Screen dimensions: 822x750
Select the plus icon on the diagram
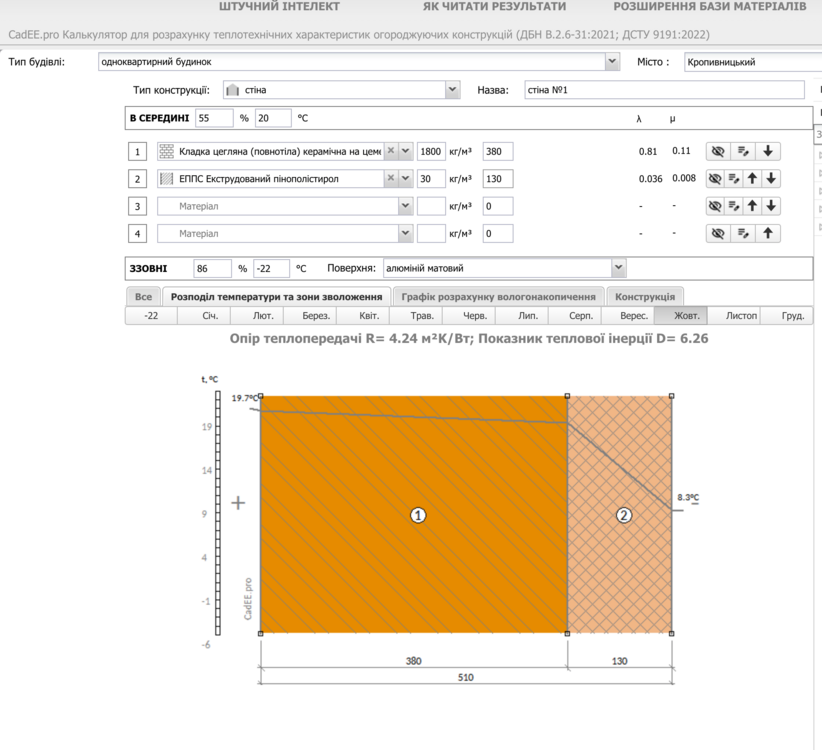(238, 503)
